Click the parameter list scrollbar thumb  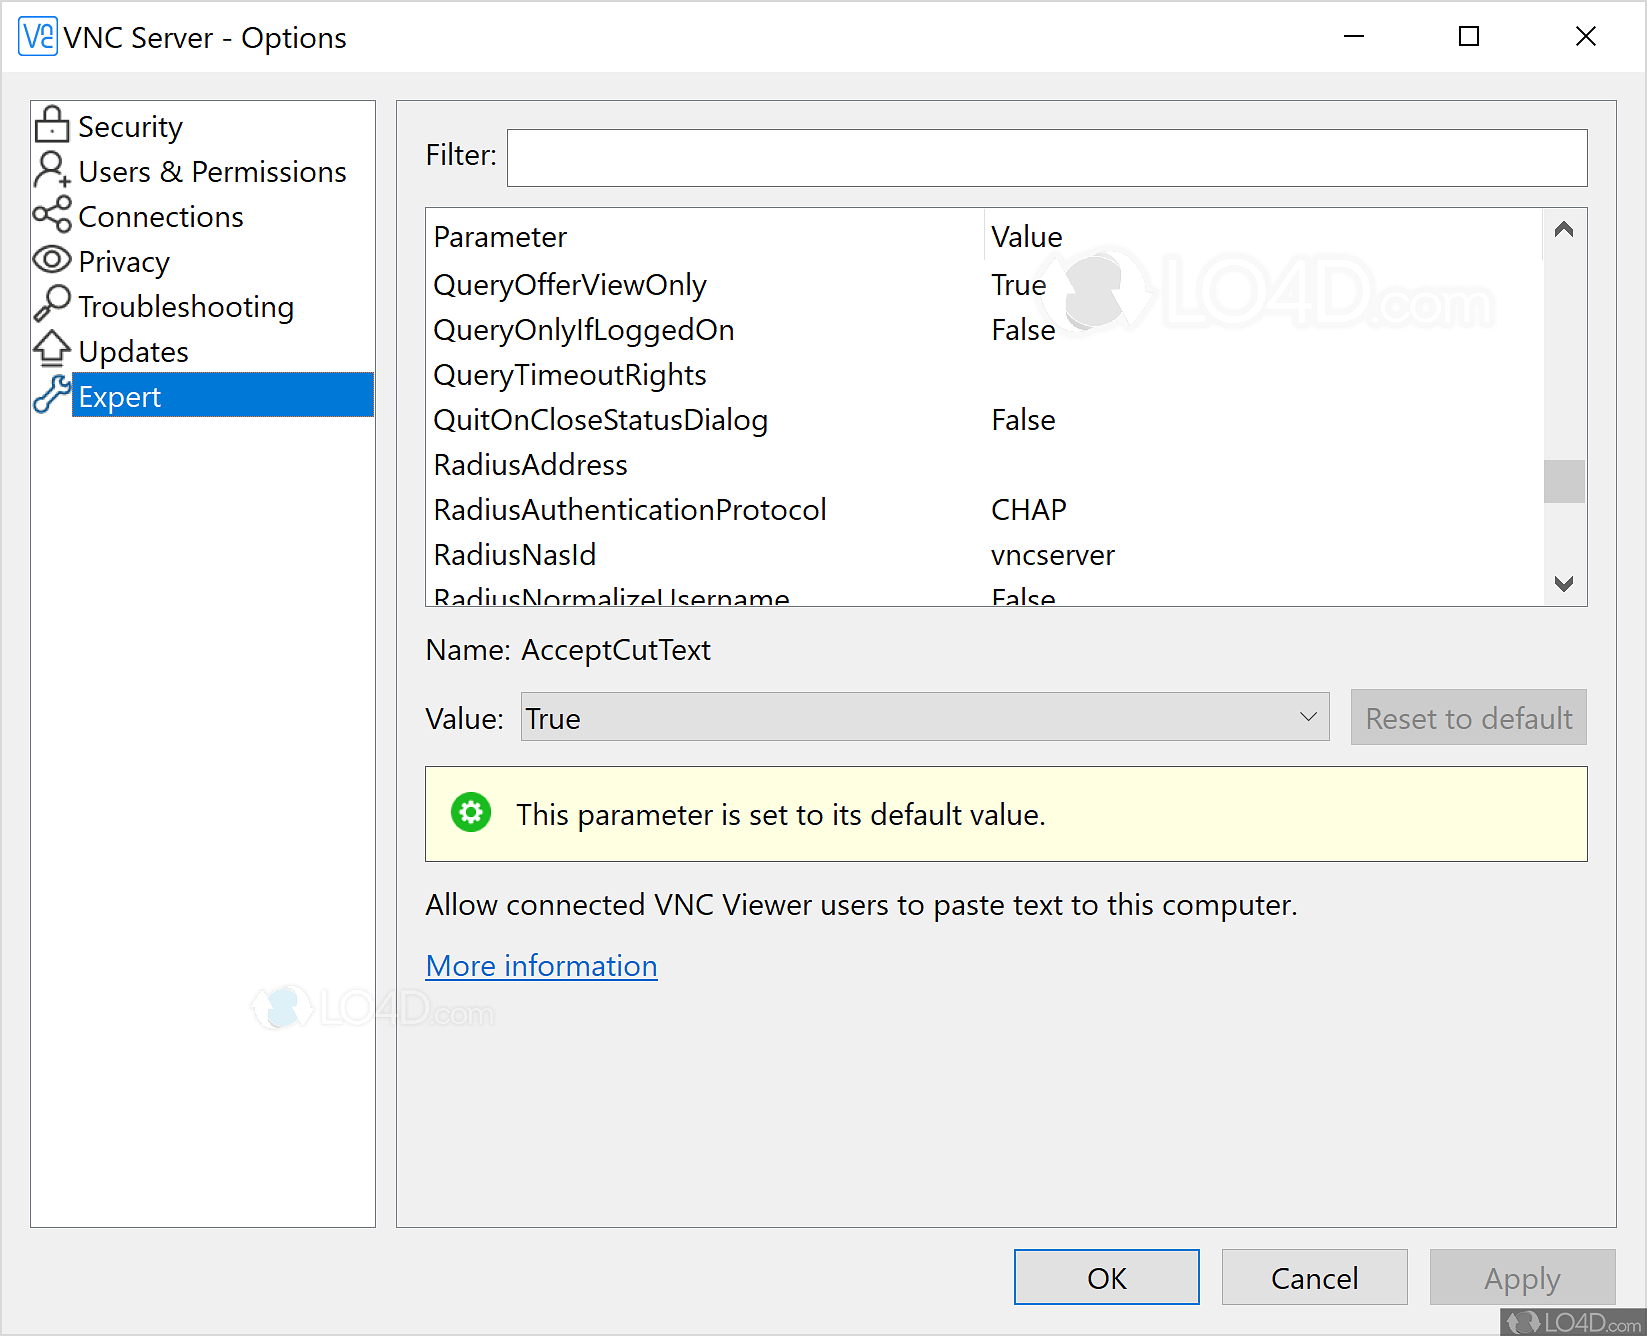click(x=1563, y=481)
